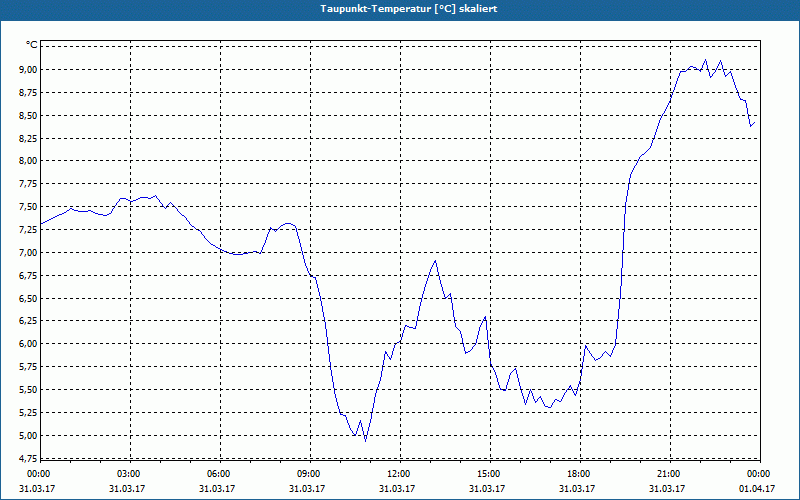Select the '31.03.17' date beneath '21:00'

[x=667, y=489]
